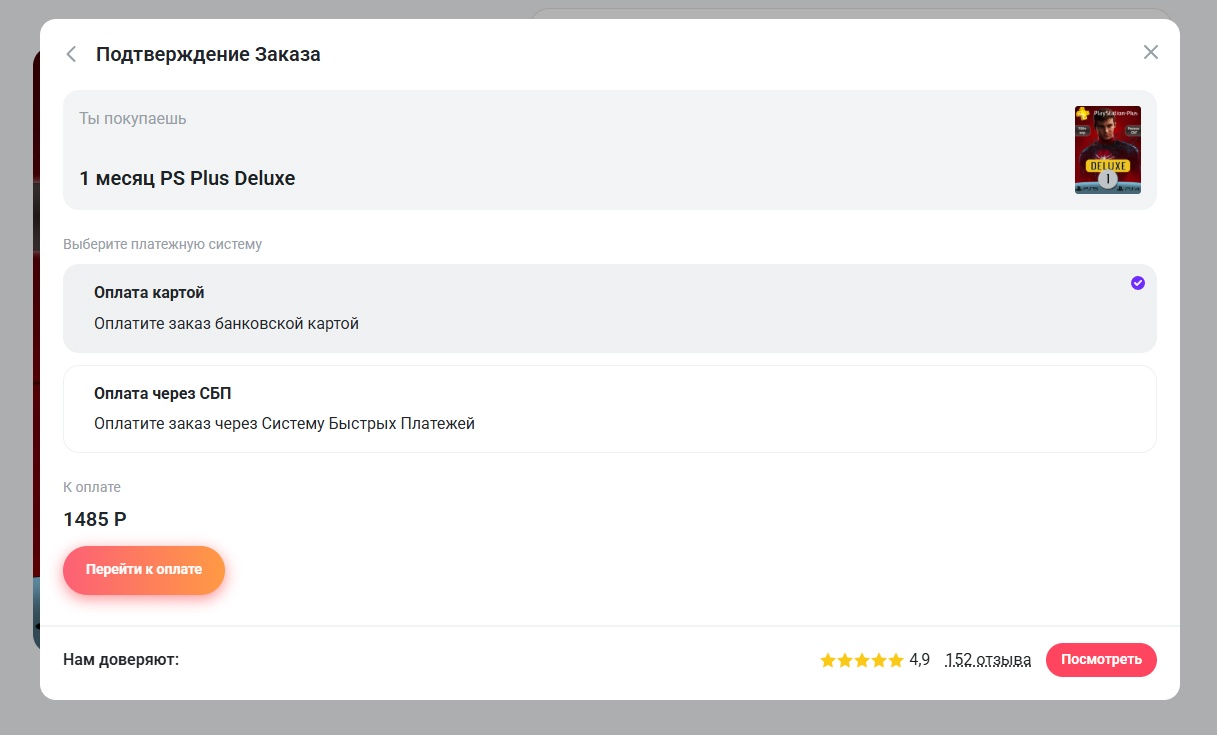Click the 4,9 rating score
The image size is (1217, 735).
(919, 660)
